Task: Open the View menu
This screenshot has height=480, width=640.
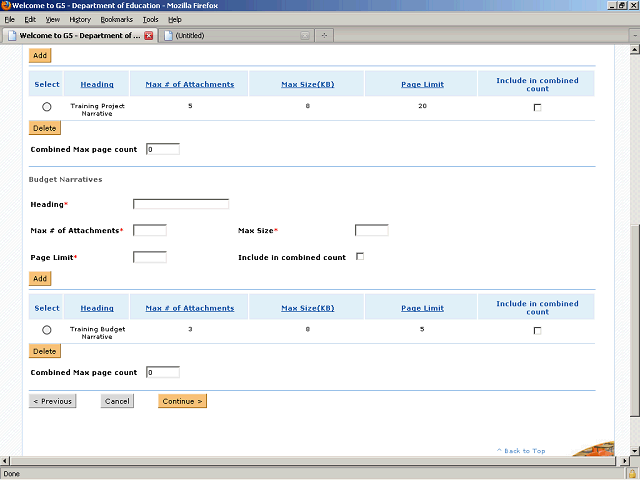Action: pyautogui.click(x=53, y=19)
